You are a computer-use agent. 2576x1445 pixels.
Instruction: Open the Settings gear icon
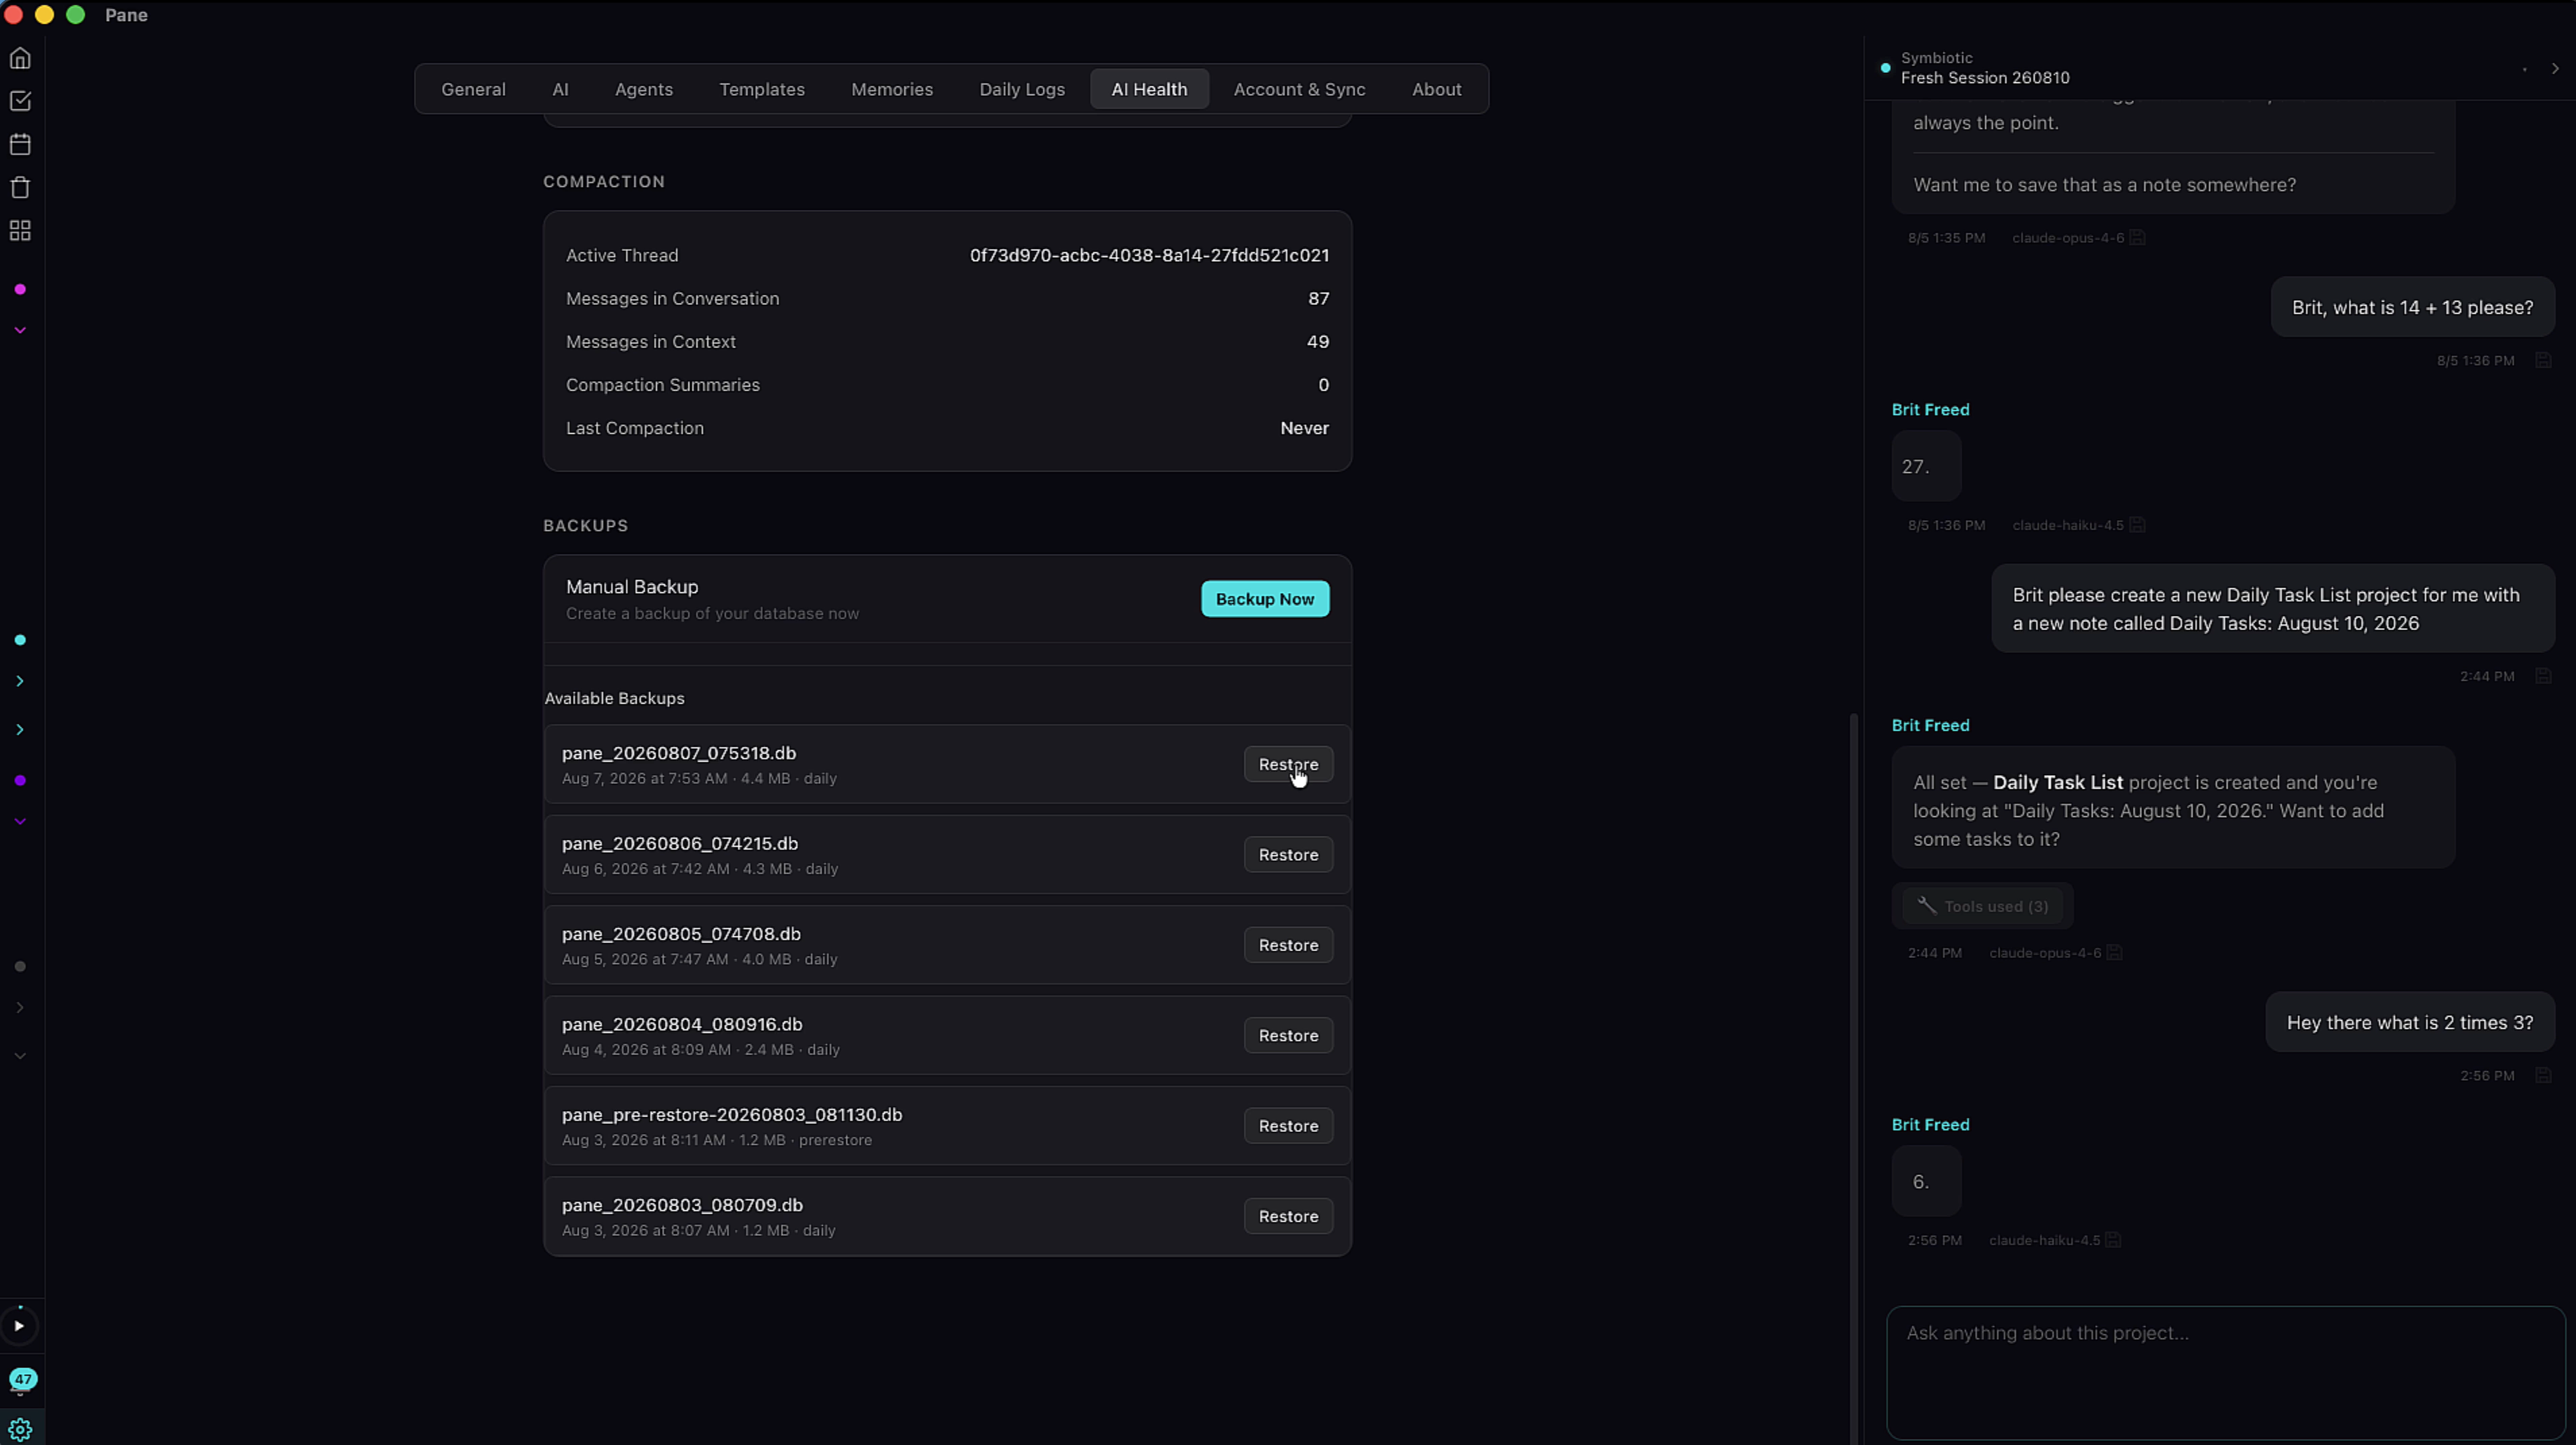(20, 1429)
